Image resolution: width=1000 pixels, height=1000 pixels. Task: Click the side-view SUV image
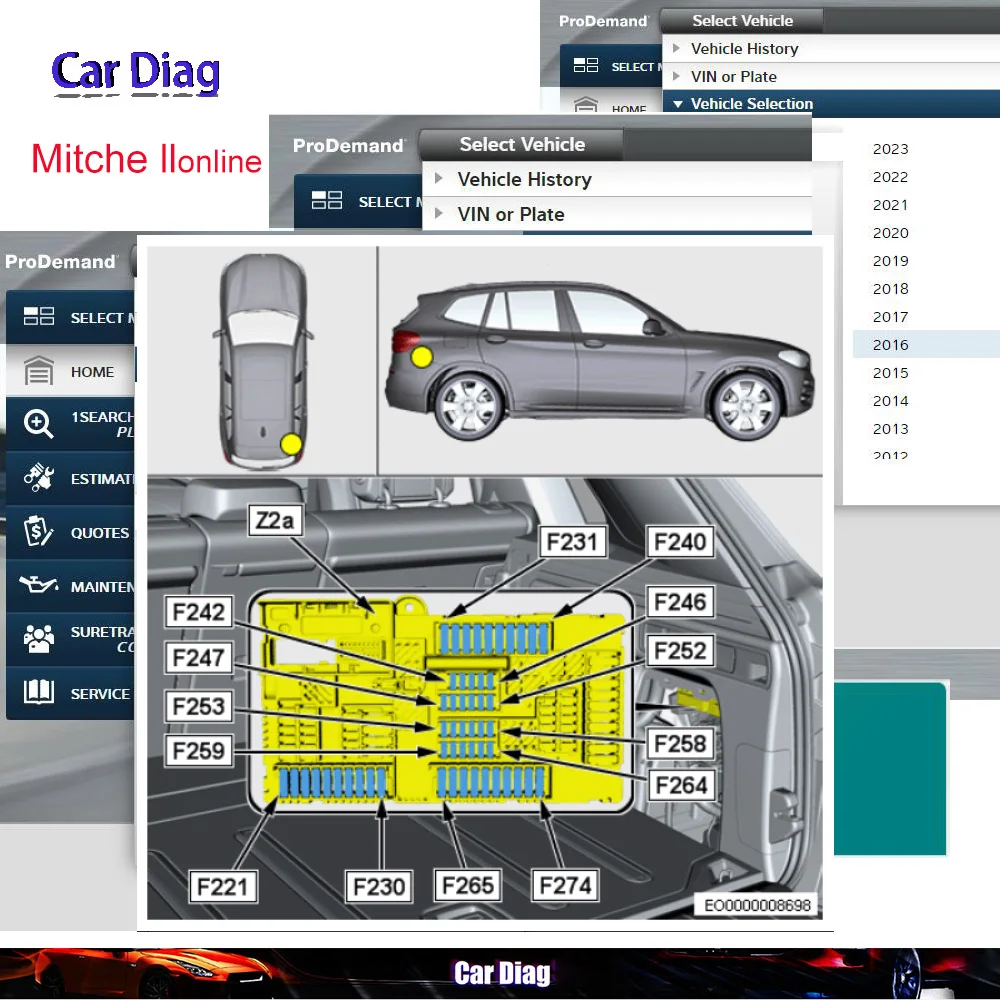click(599, 361)
